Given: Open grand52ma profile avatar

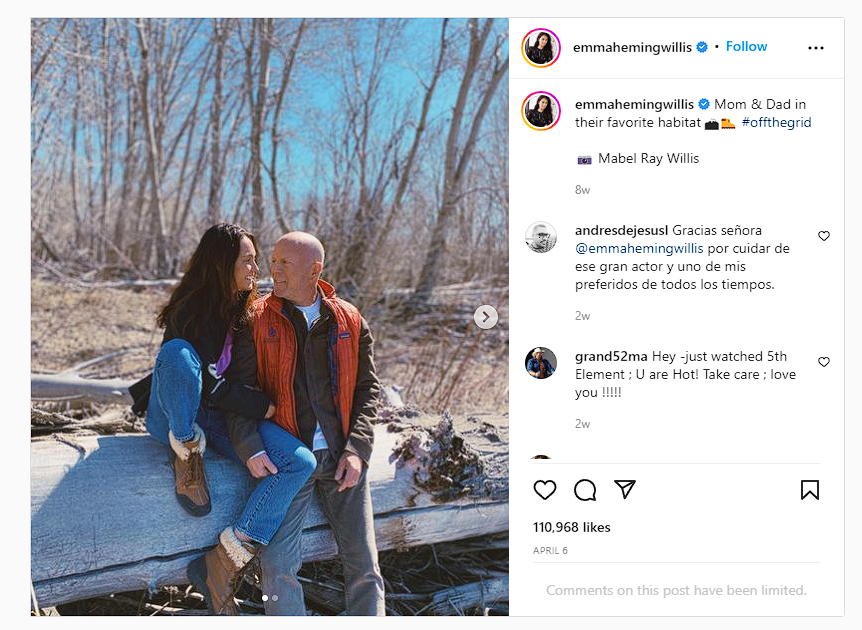Looking at the screenshot, I should coord(541,363).
